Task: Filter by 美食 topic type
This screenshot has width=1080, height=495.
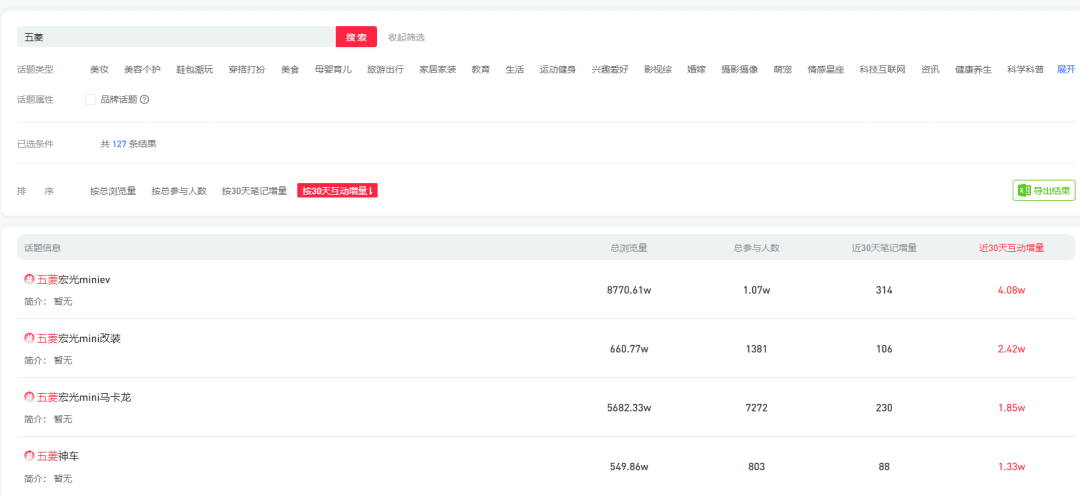Action: coord(290,70)
